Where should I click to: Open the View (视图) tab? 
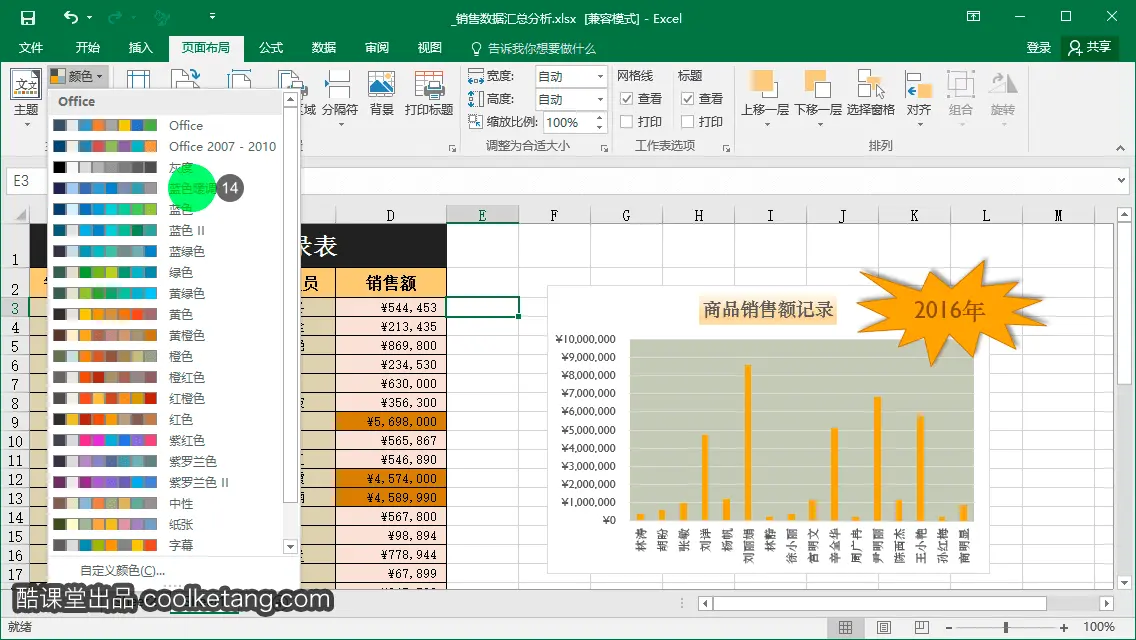tap(430, 48)
